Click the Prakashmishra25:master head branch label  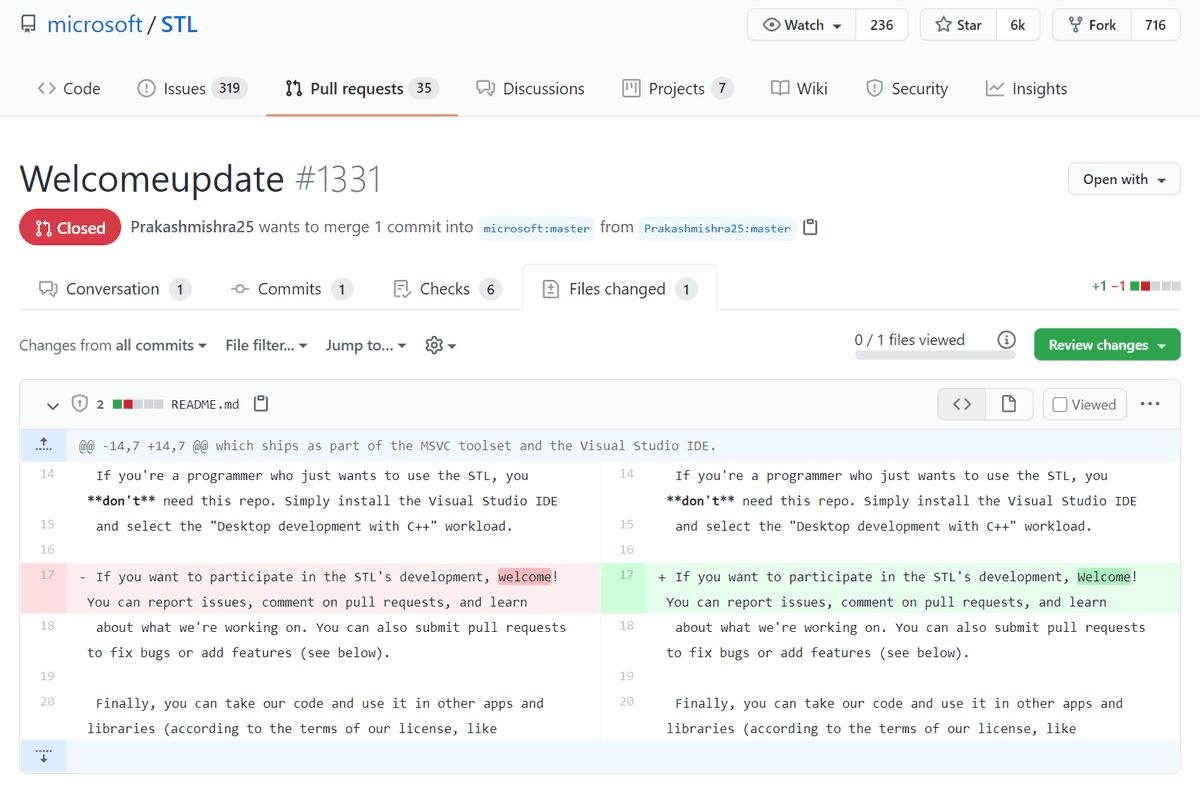717,228
